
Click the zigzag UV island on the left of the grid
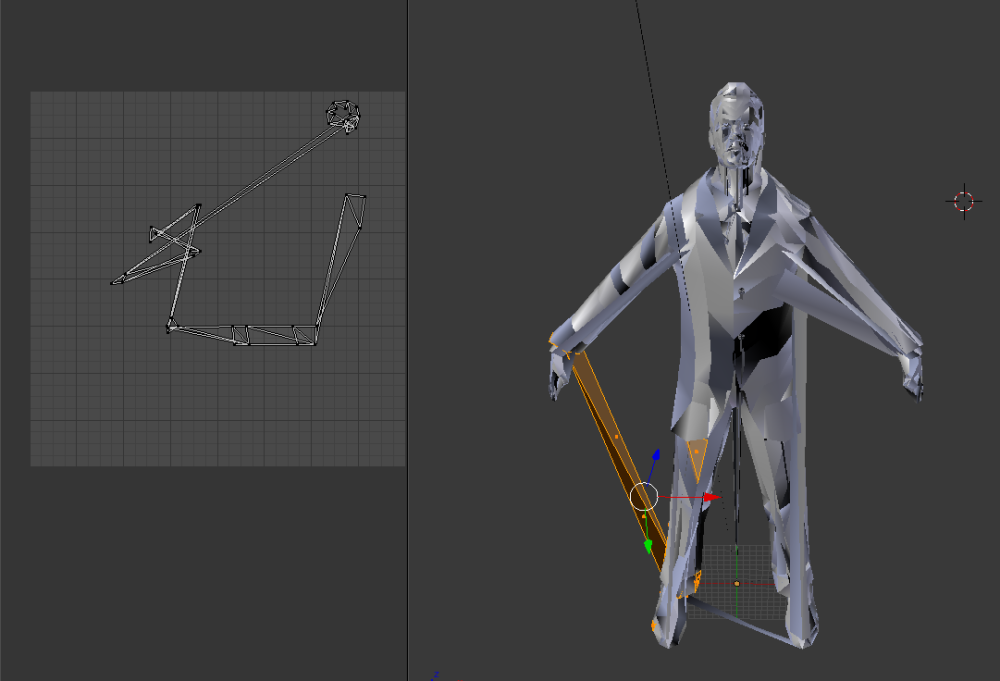click(175, 240)
